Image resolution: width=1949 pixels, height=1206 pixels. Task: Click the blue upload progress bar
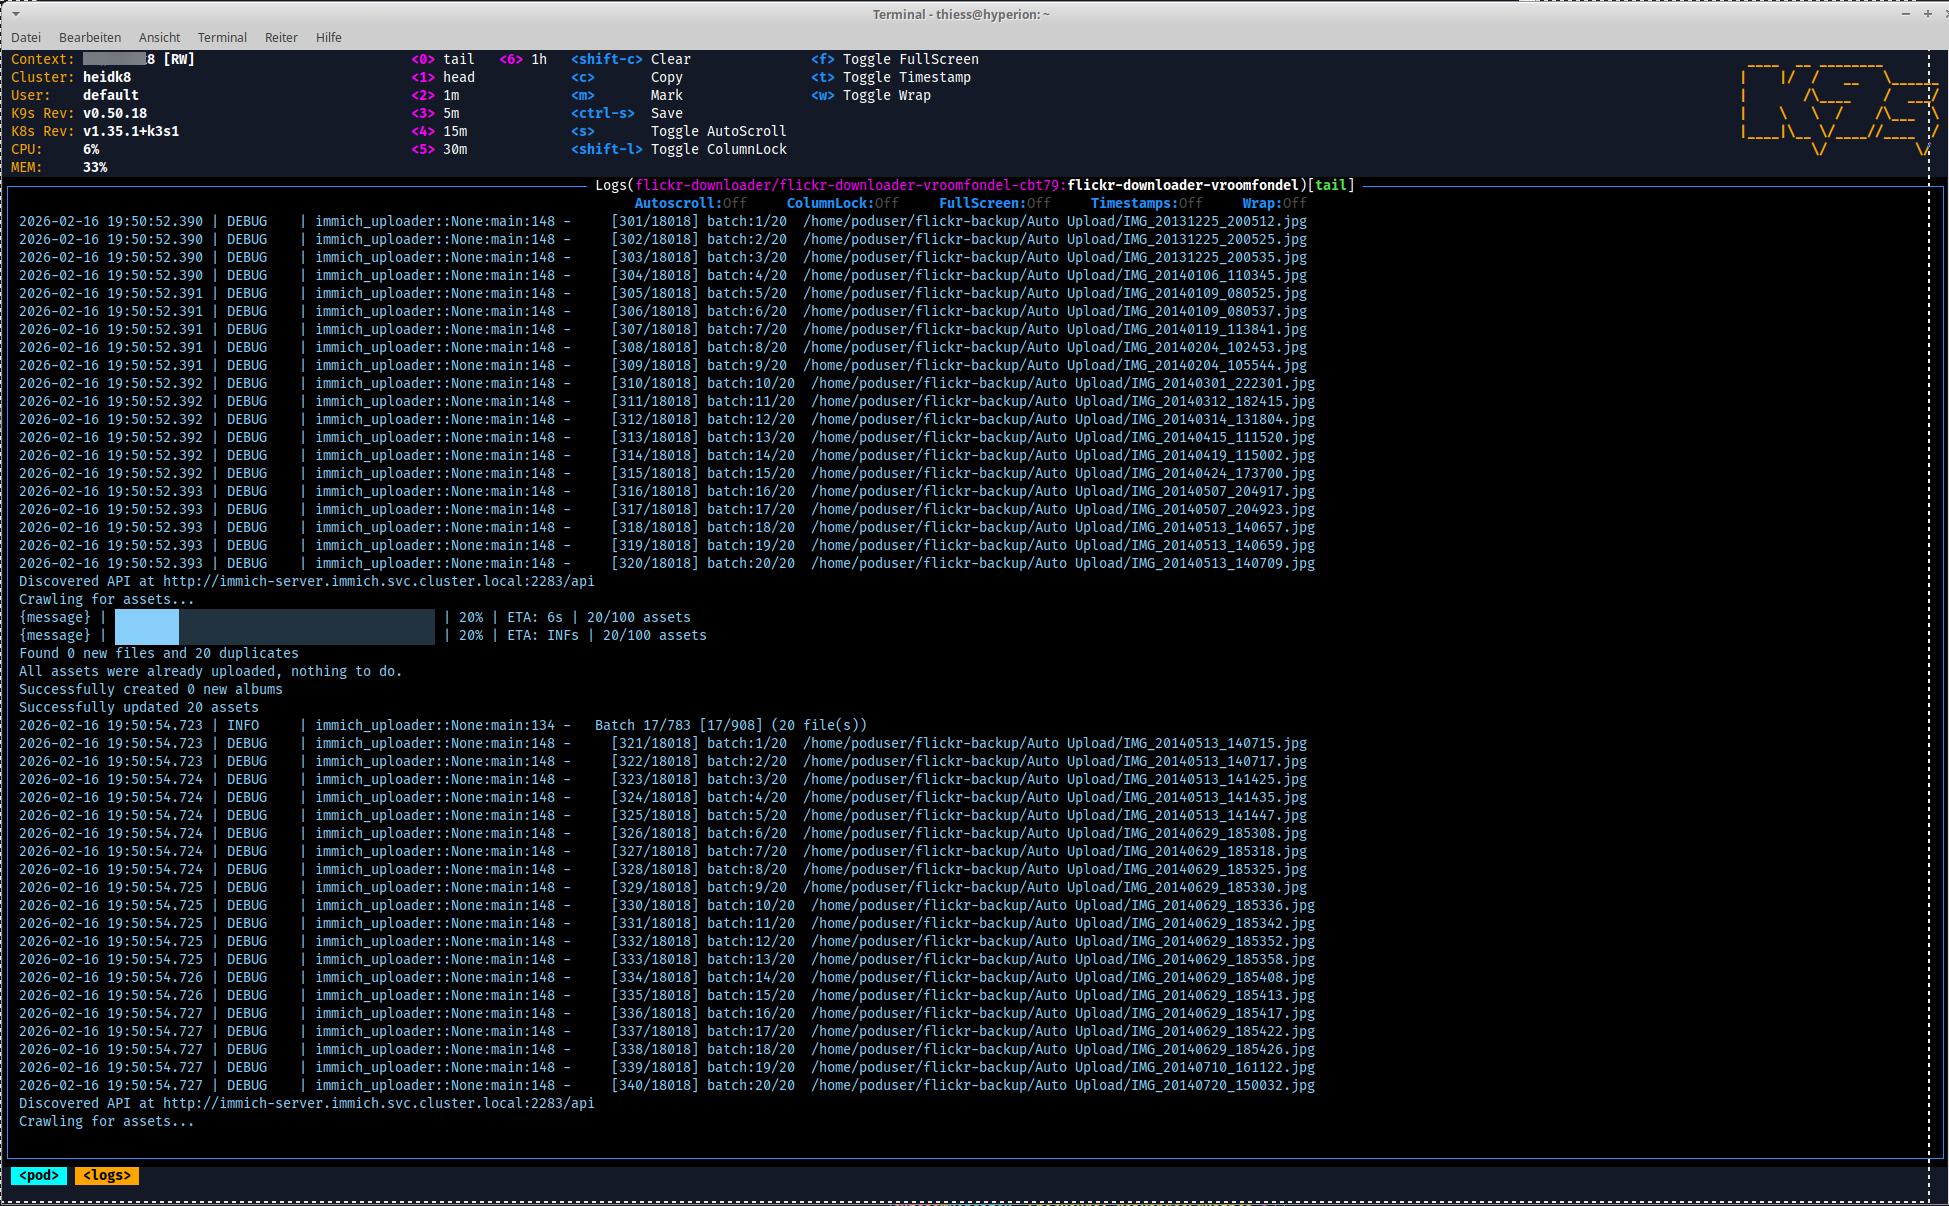(147, 627)
